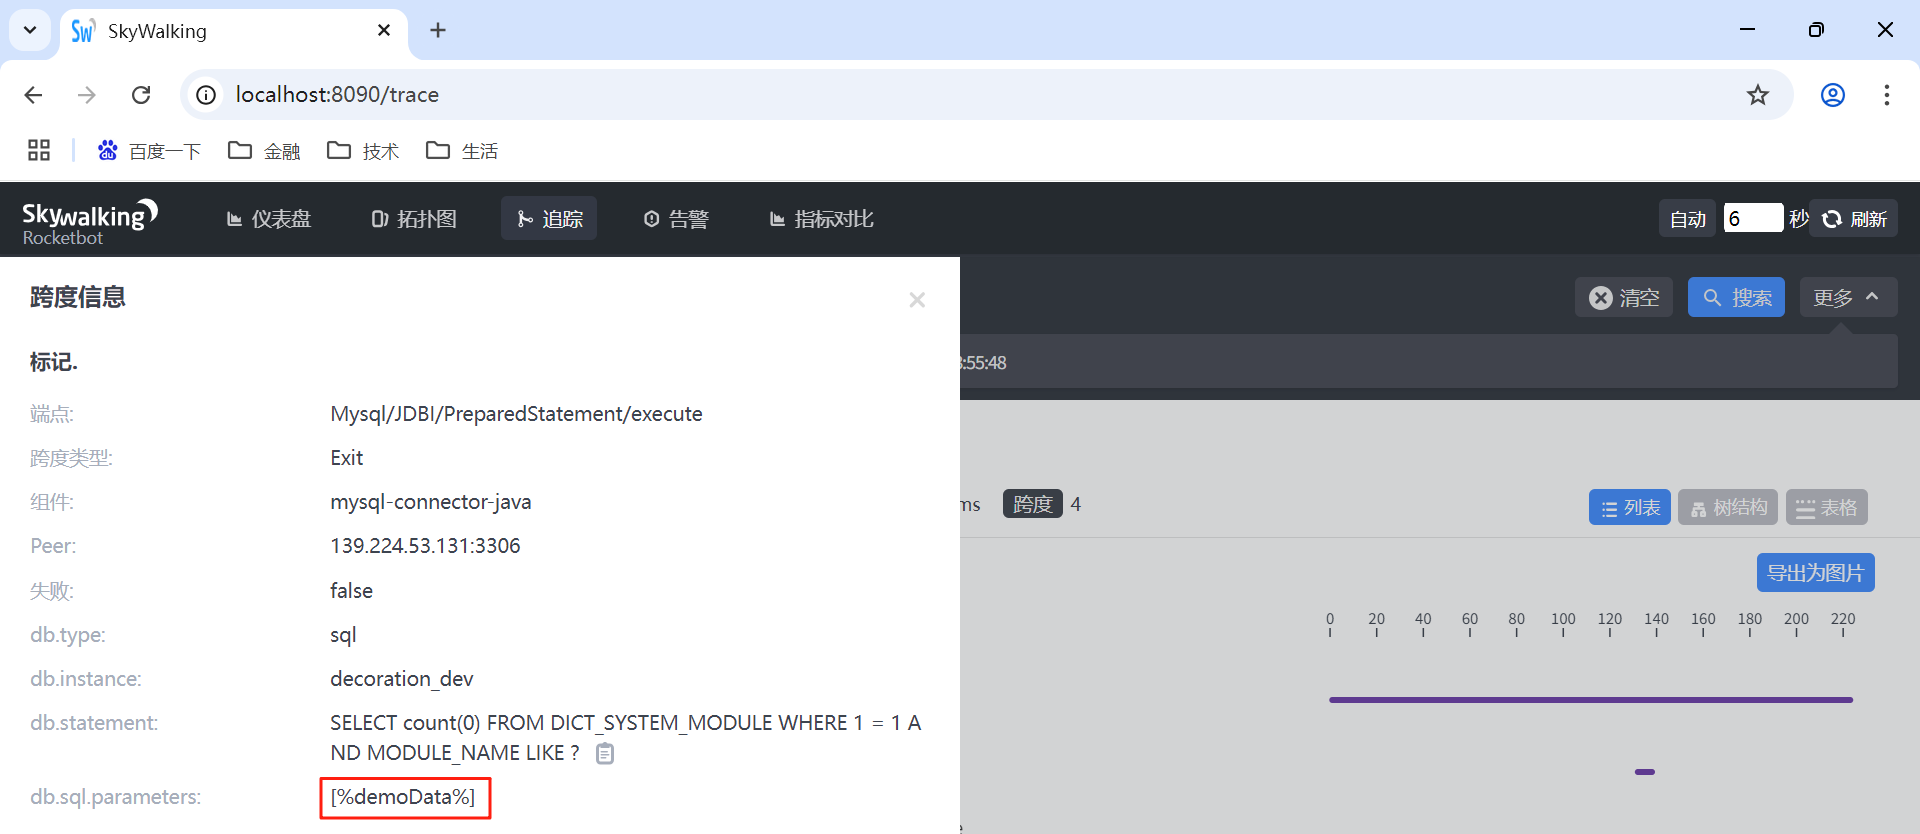1920x834 pixels.
Task: Click the browser back arrow
Action: pyautogui.click(x=33, y=95)
